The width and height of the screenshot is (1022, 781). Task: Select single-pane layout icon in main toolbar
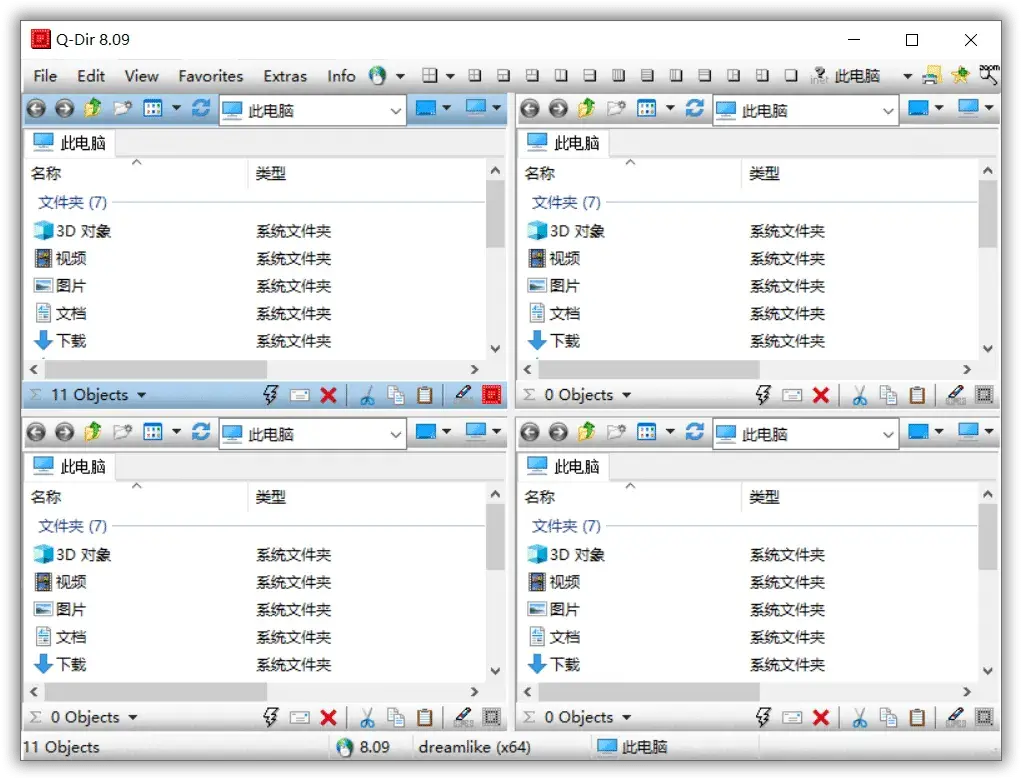pyautogui.click(x=791, y=76)
